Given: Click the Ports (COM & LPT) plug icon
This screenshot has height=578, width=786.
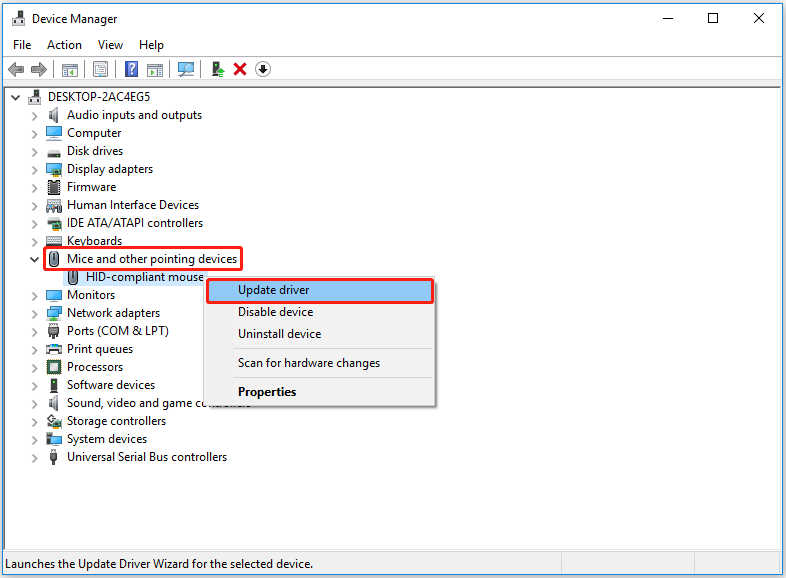Looking at the screenshot, I should 54,331.
